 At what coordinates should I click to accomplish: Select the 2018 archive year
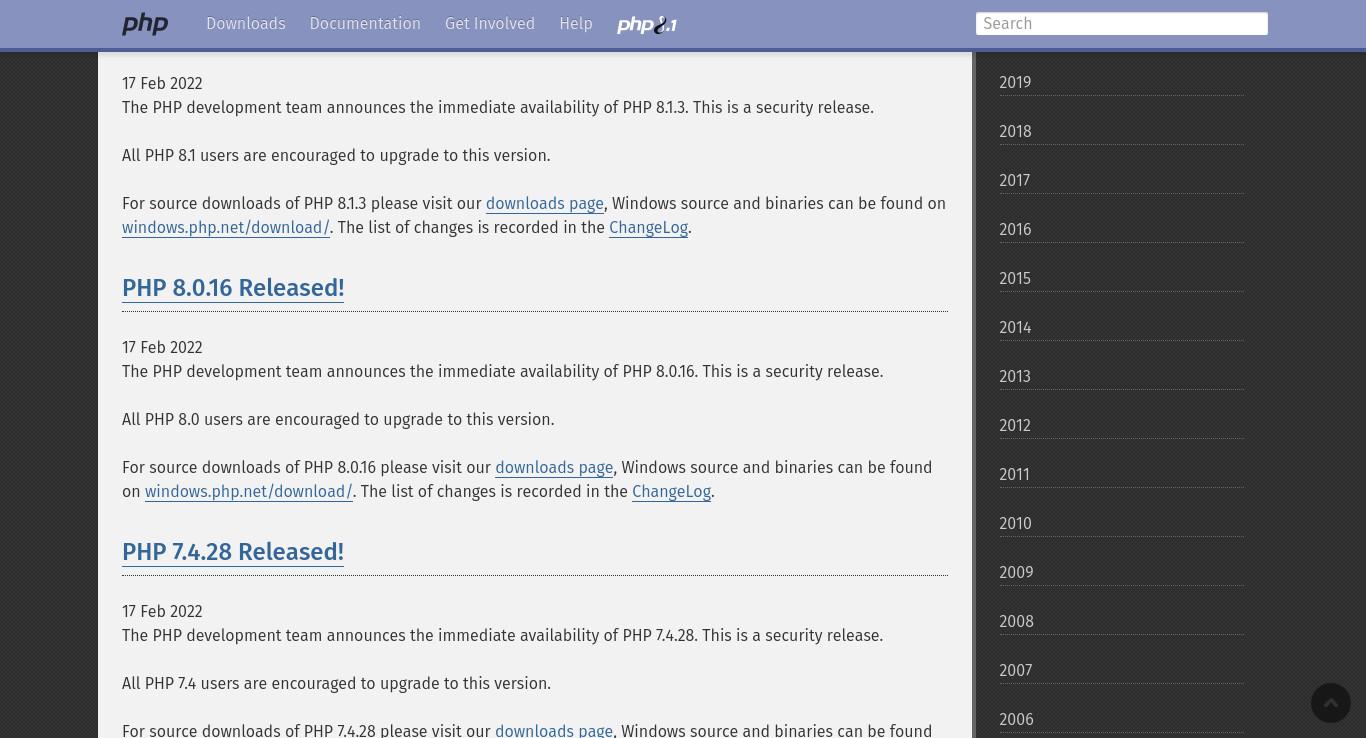coord(1122,132)
